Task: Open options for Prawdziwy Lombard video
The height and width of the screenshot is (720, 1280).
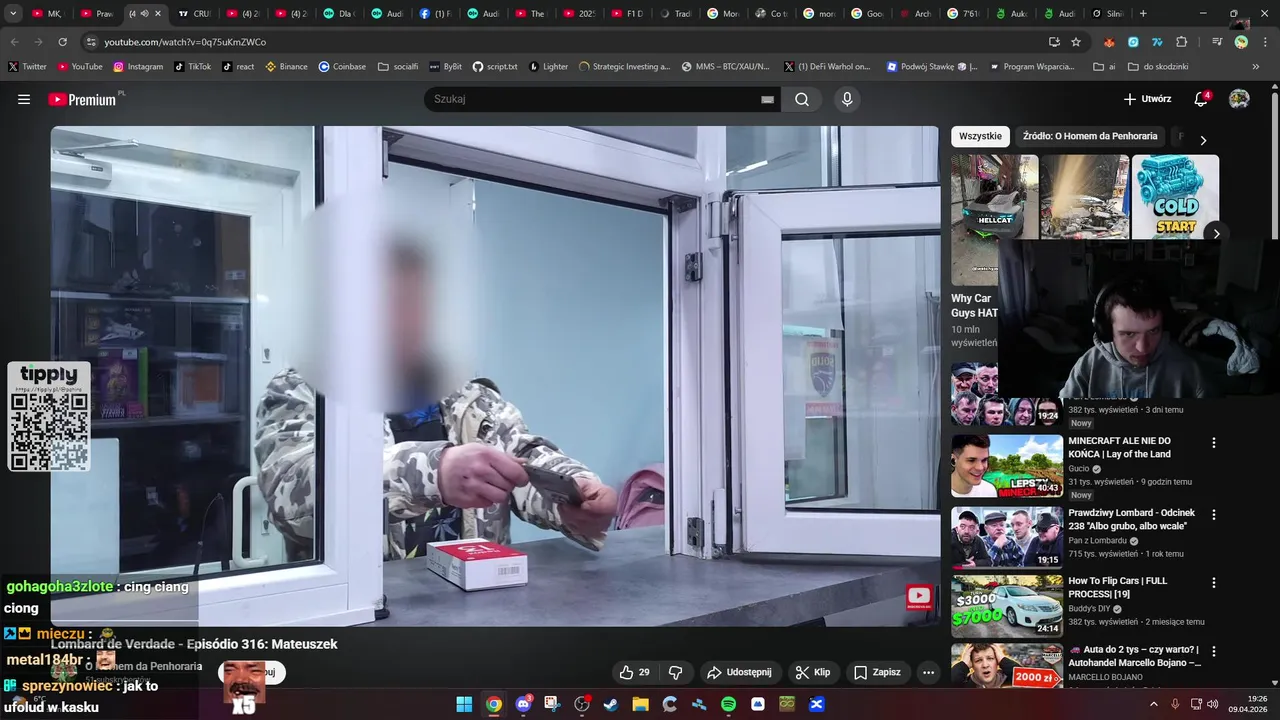Action: (x=1214, y=514)
